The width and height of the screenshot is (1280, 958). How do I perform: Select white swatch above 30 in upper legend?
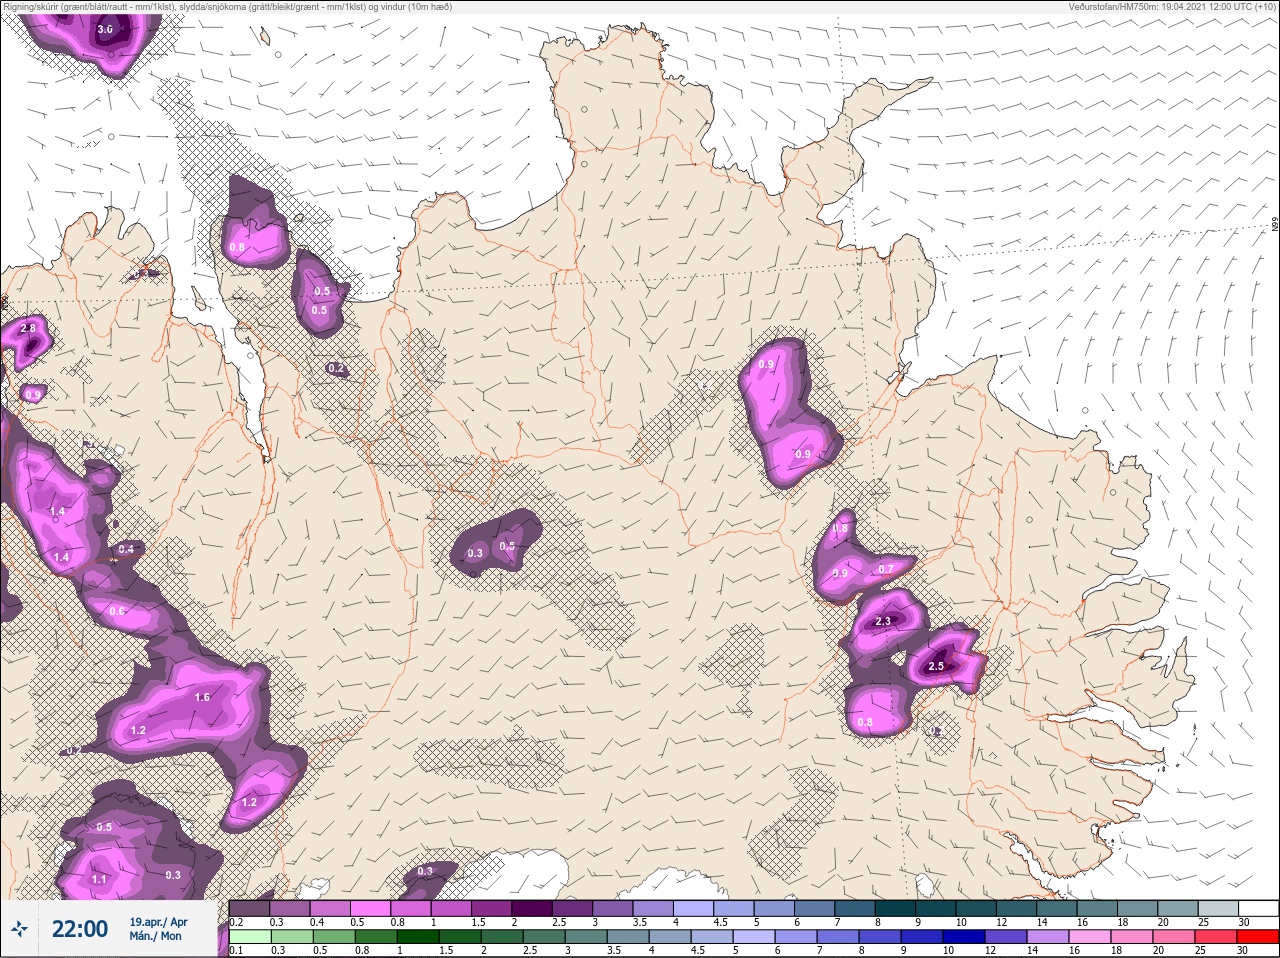(x=1259, y=908)
